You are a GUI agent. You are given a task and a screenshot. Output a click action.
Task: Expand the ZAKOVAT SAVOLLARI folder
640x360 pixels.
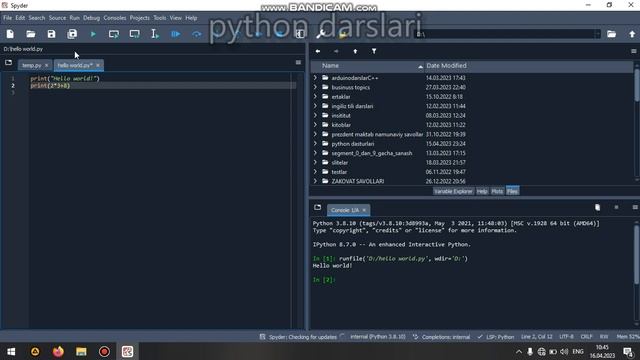315,181
